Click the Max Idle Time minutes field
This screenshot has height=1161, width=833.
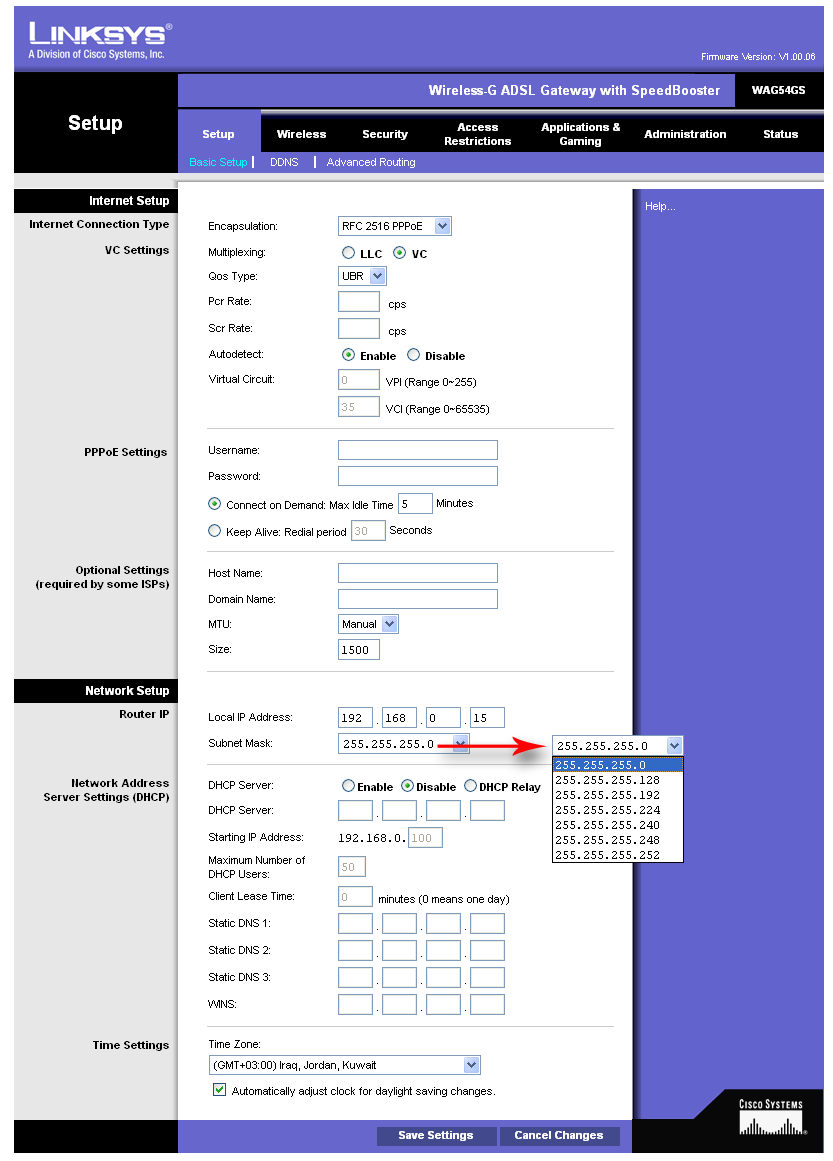coord(415,503)
